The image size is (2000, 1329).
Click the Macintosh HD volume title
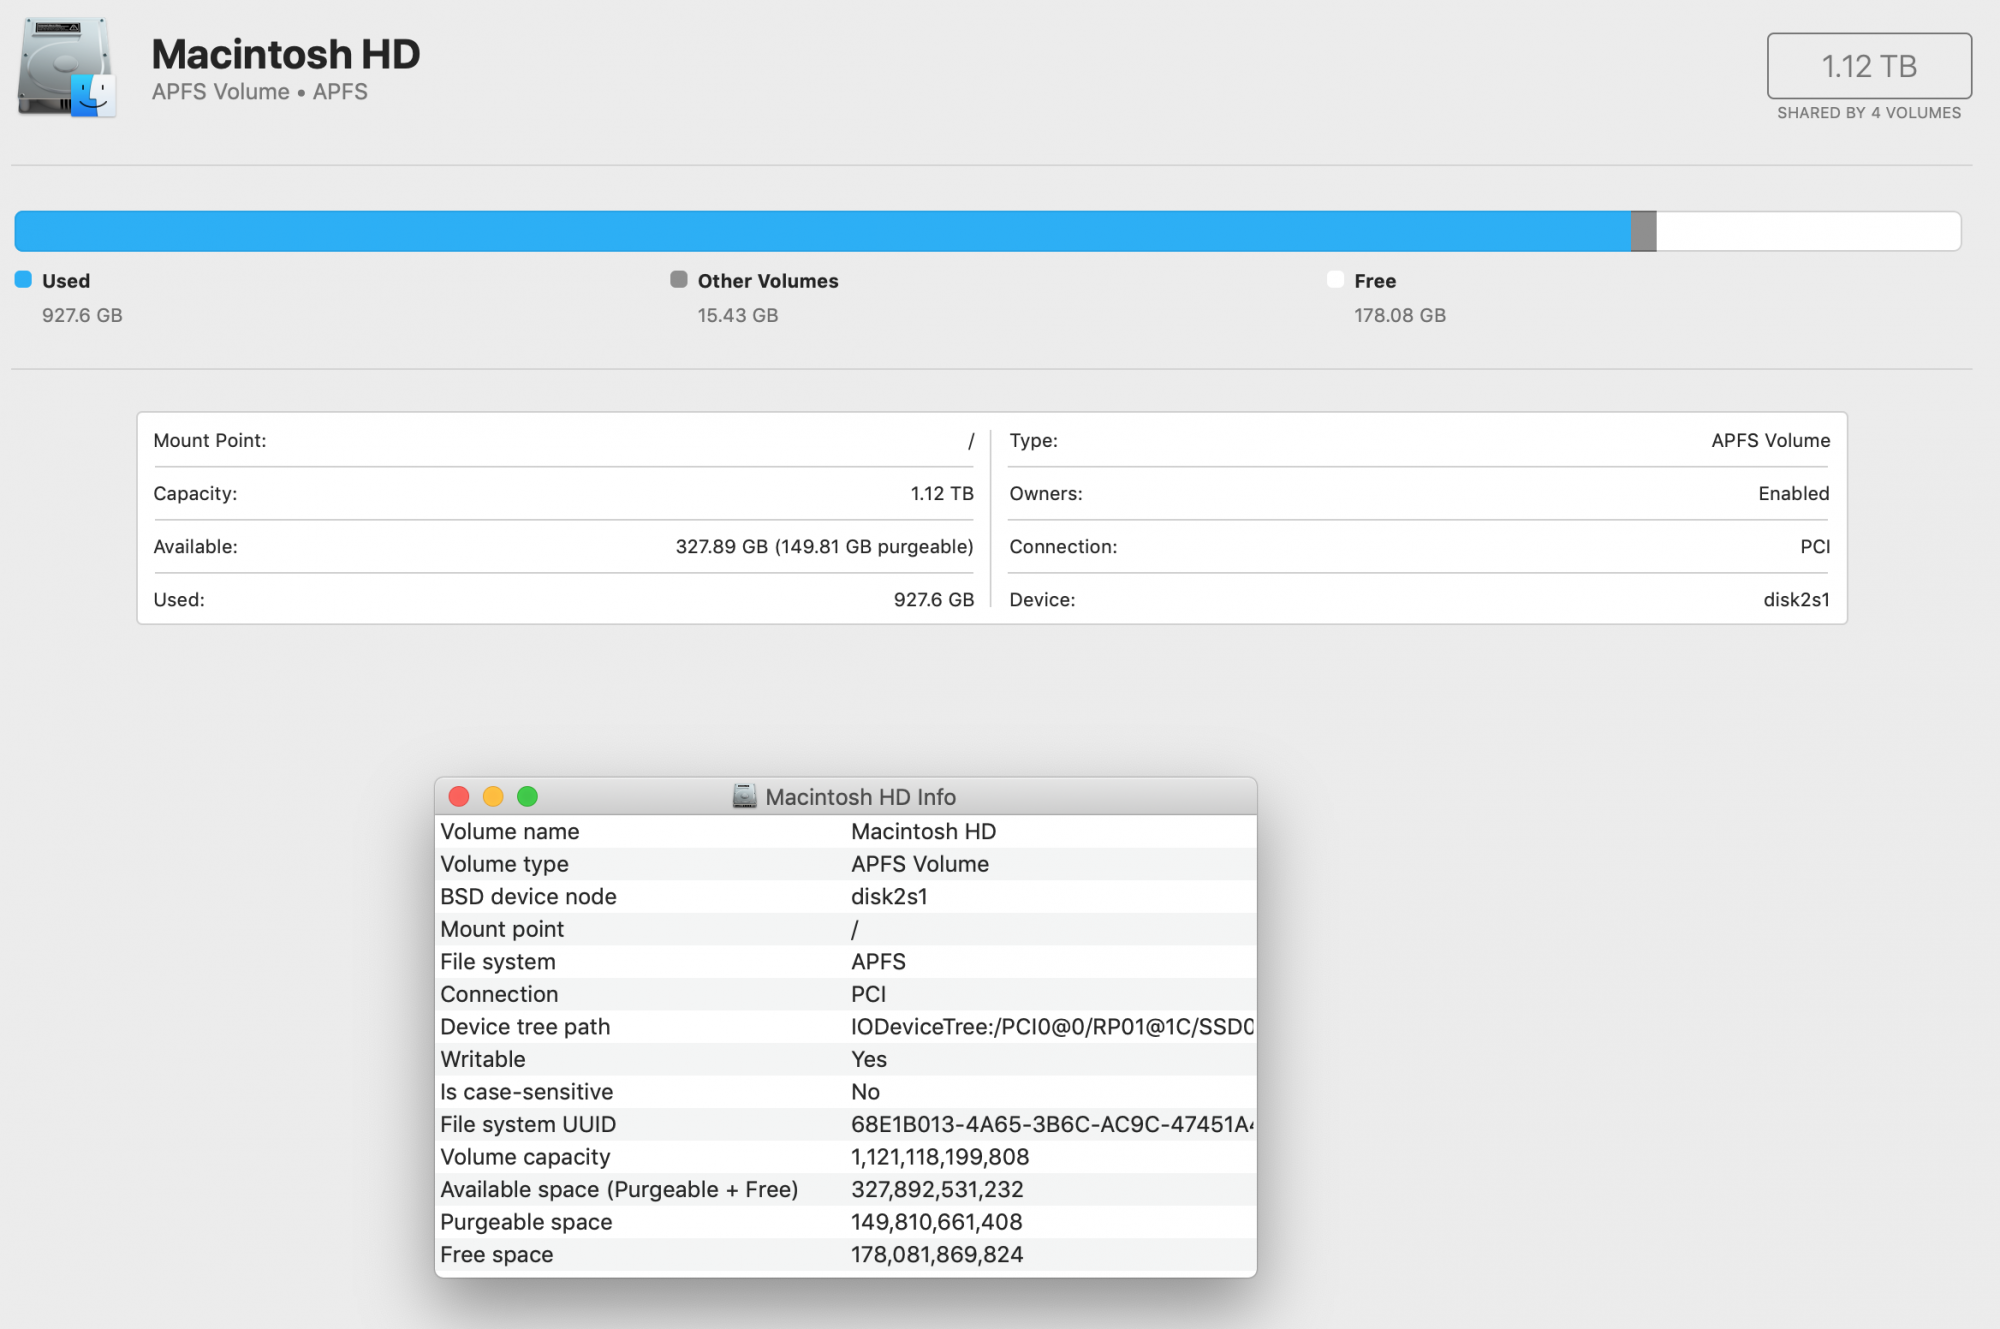(x=286, y=54)
